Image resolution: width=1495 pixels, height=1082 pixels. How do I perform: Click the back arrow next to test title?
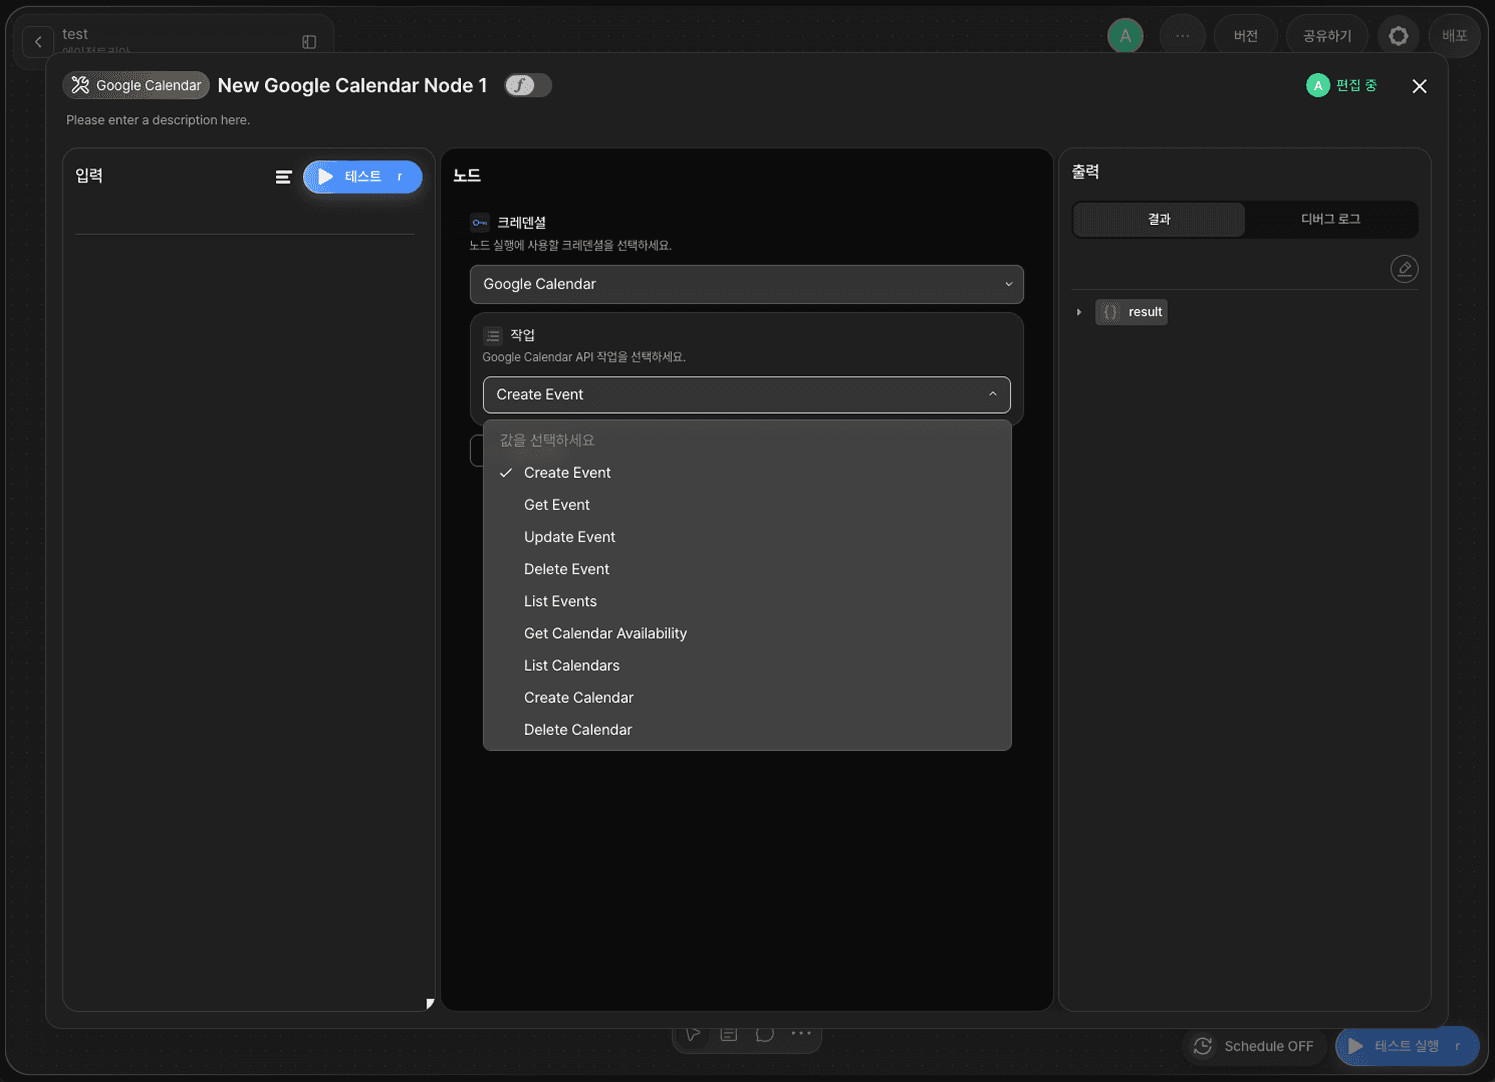[38, 42]
